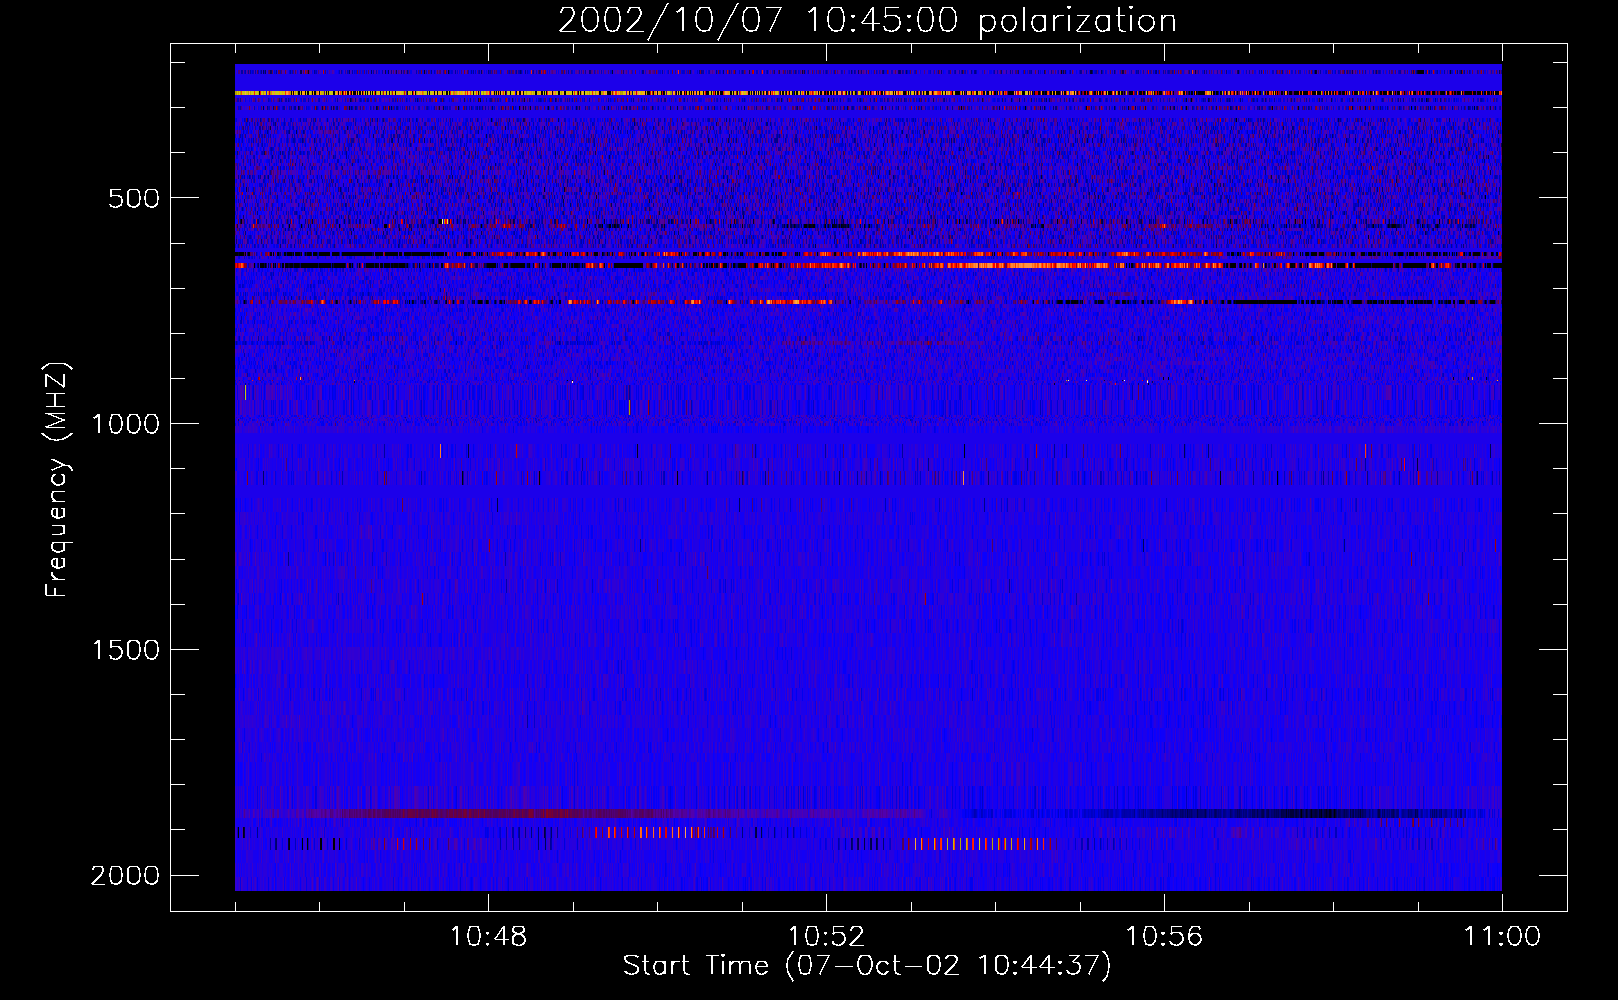Click the 1000 frequency tick label

click(x=125, y=424)
